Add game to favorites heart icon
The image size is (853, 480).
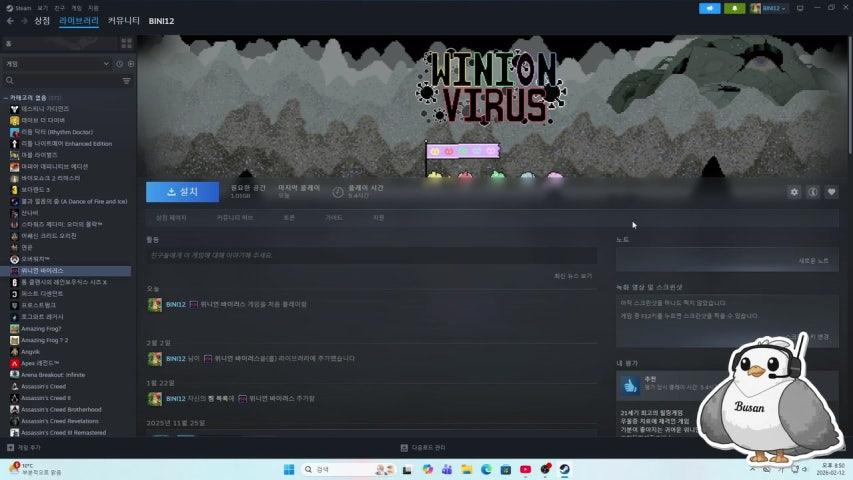[x=831, y=192]
